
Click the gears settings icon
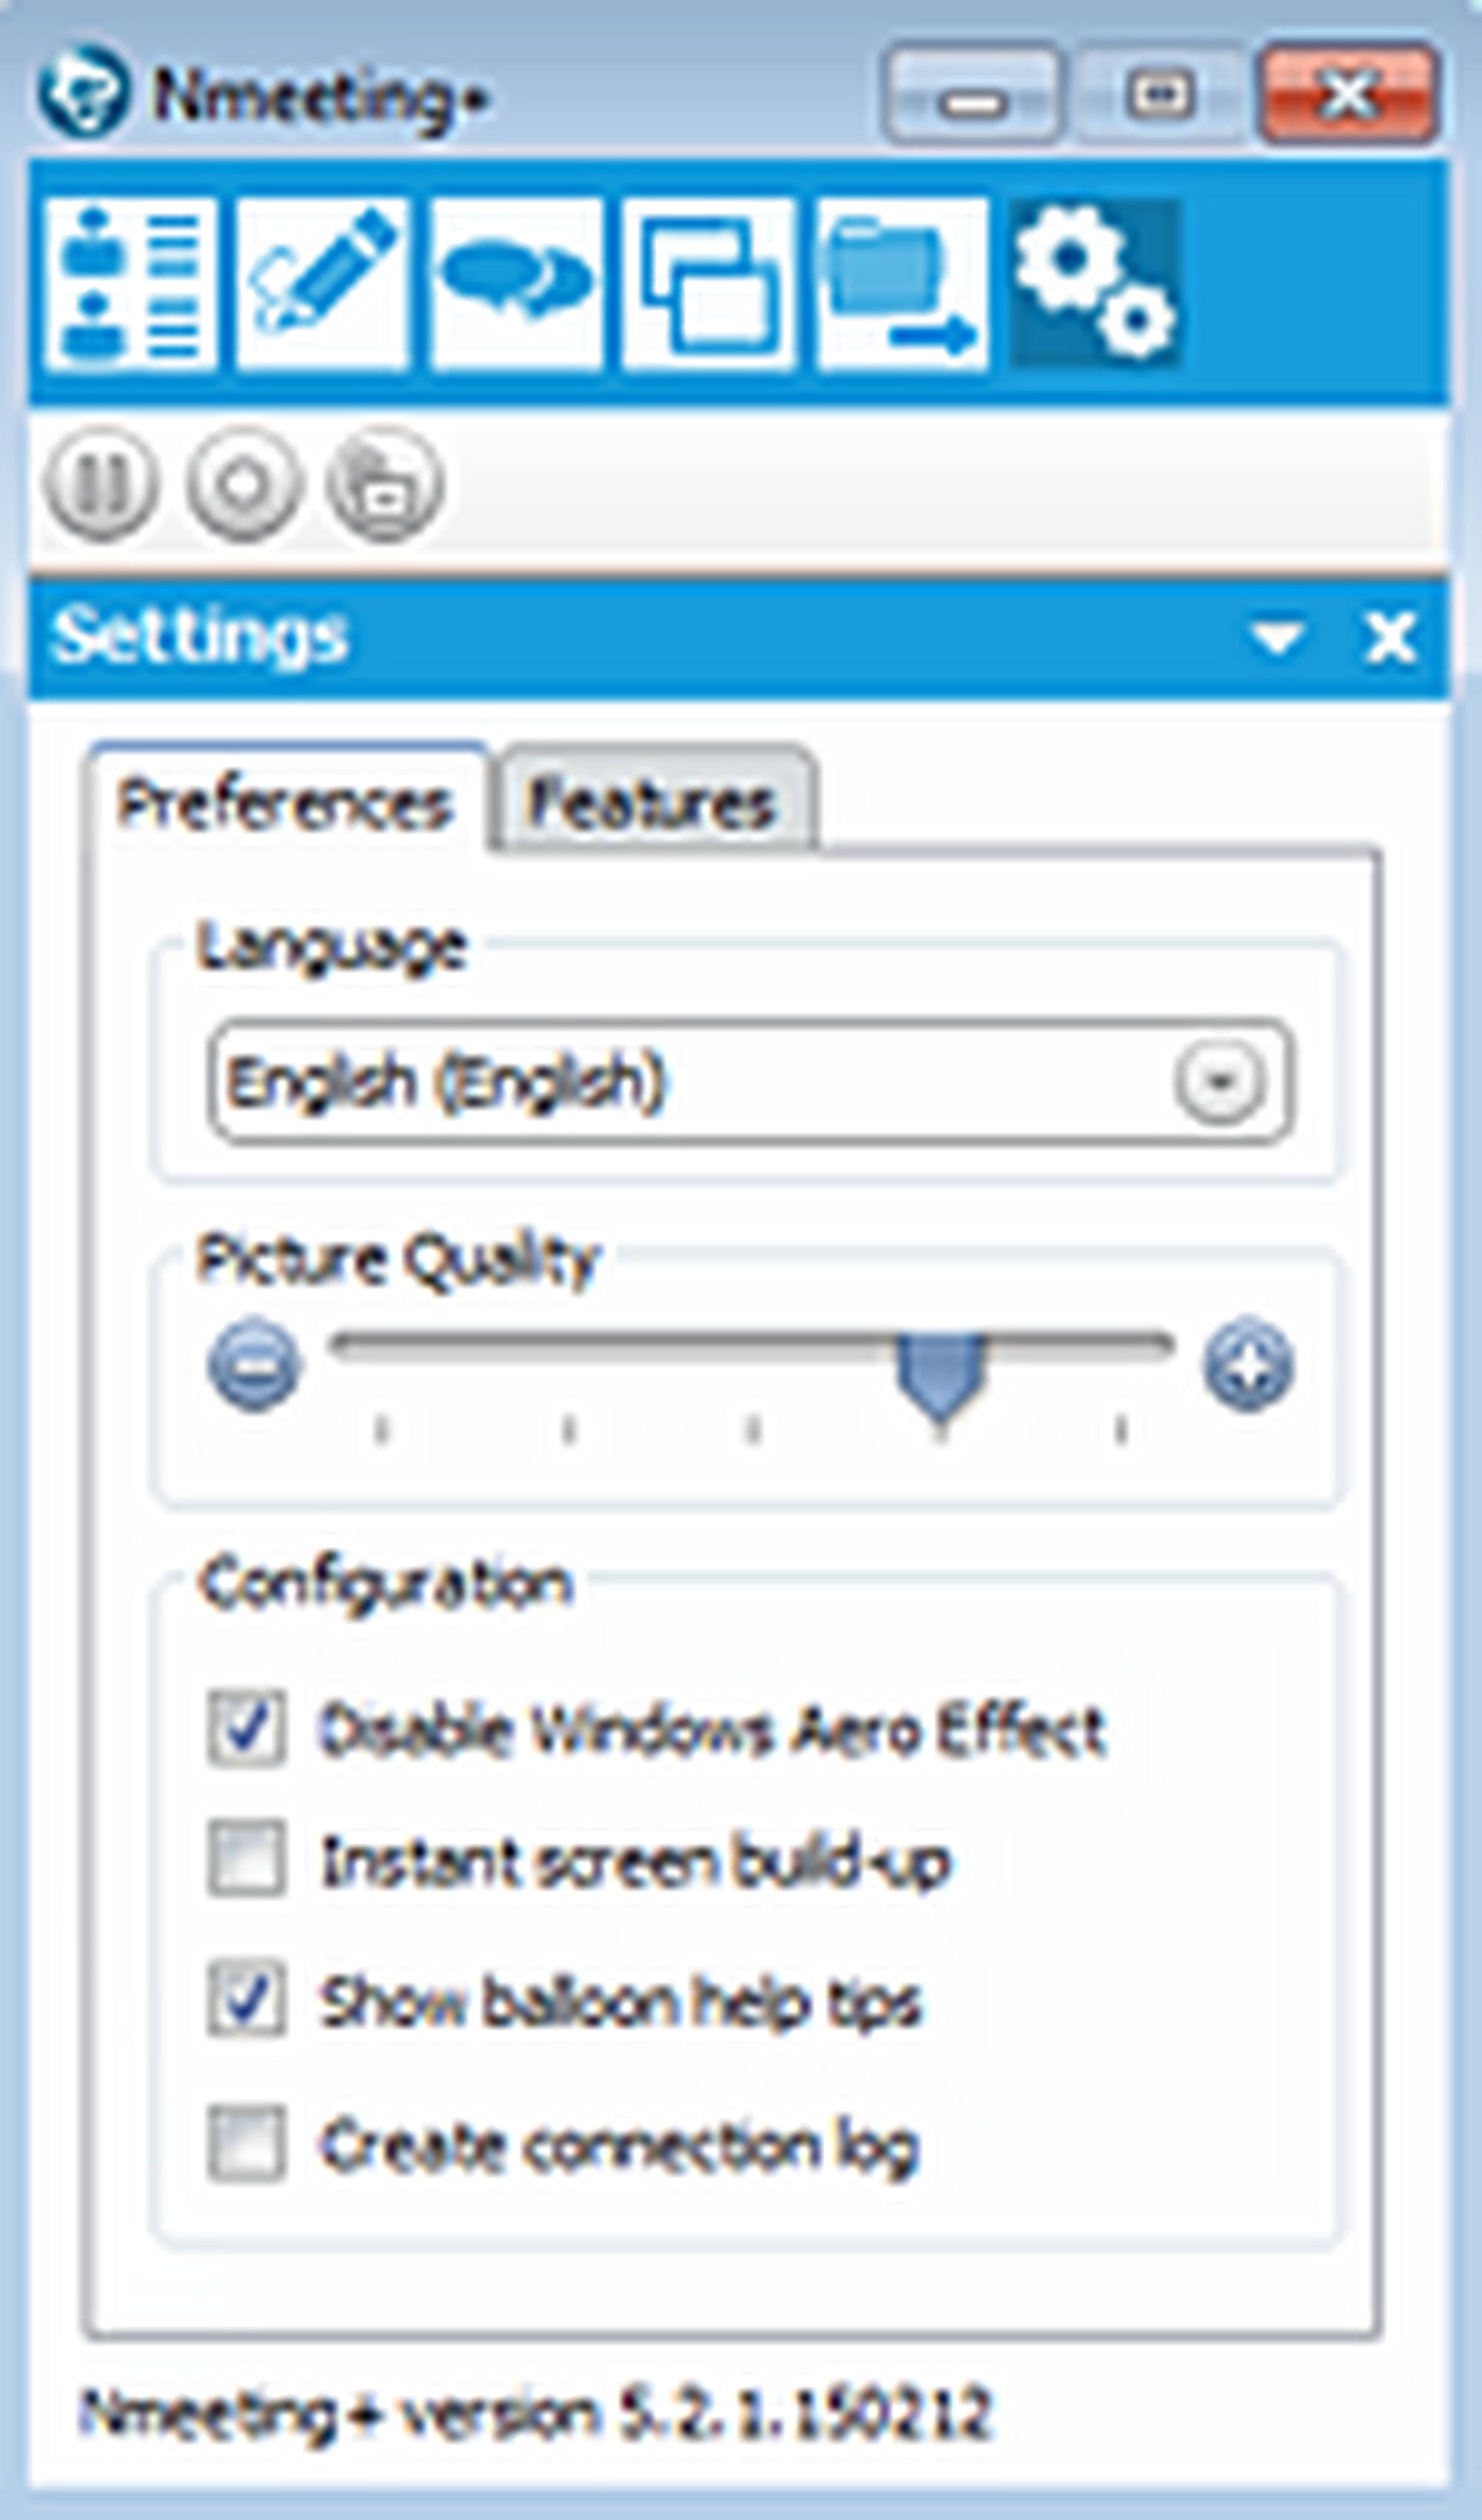1095,284
